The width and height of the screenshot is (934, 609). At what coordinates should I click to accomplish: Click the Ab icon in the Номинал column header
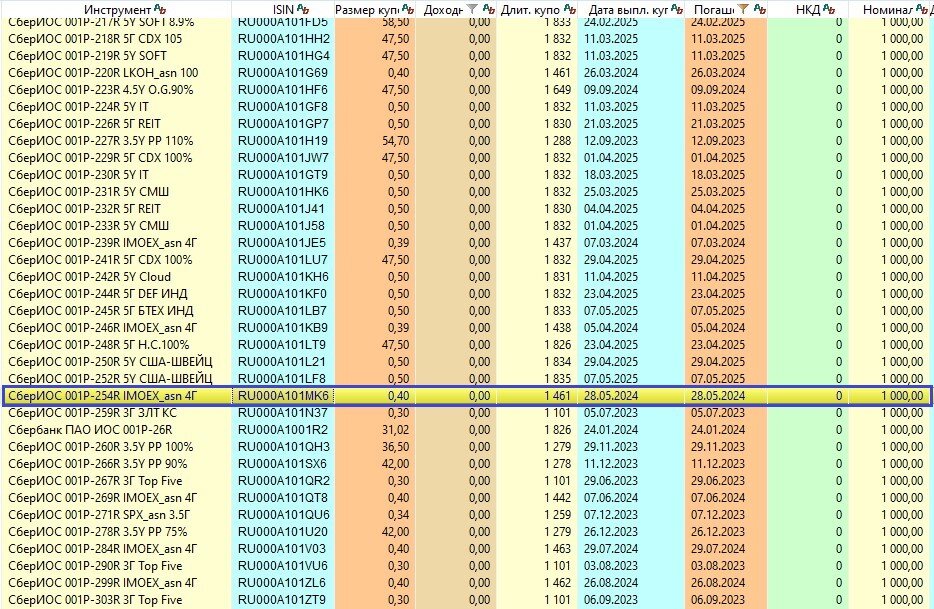(921, 9)
